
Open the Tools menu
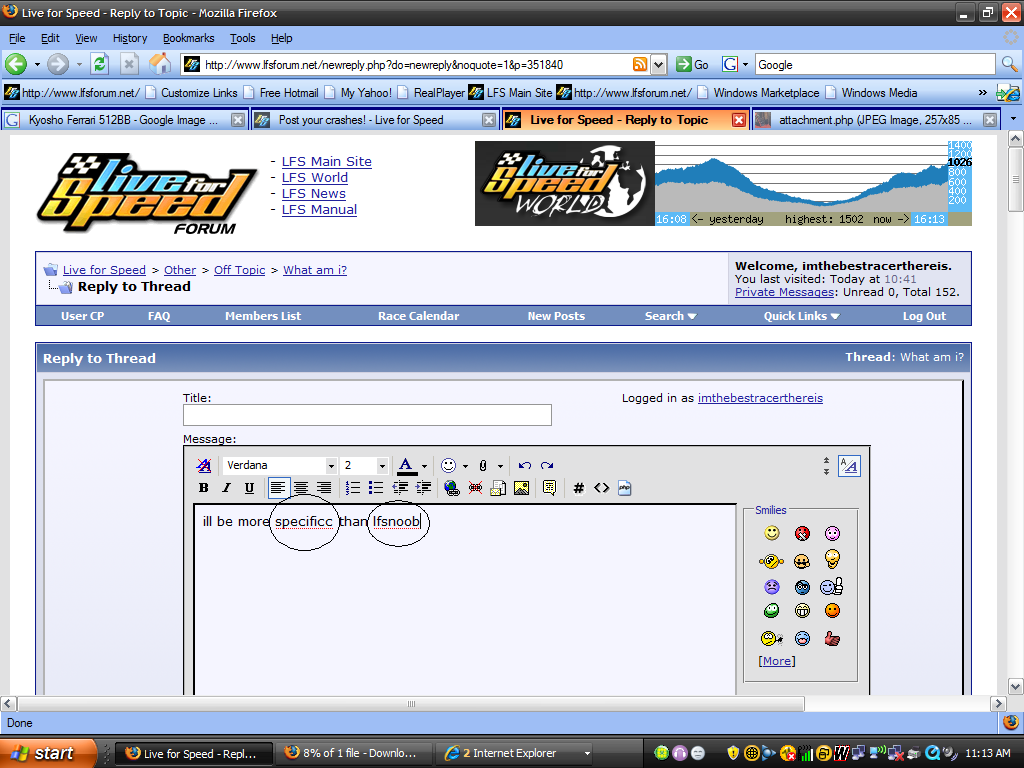(x=242, y=38)
